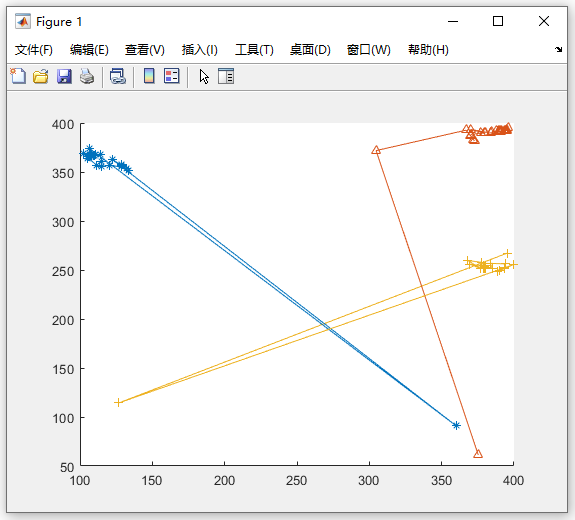This screenshot has height=520, width=575.
Task: Insert colorbar from the toolbar
Action: (149, 76)
